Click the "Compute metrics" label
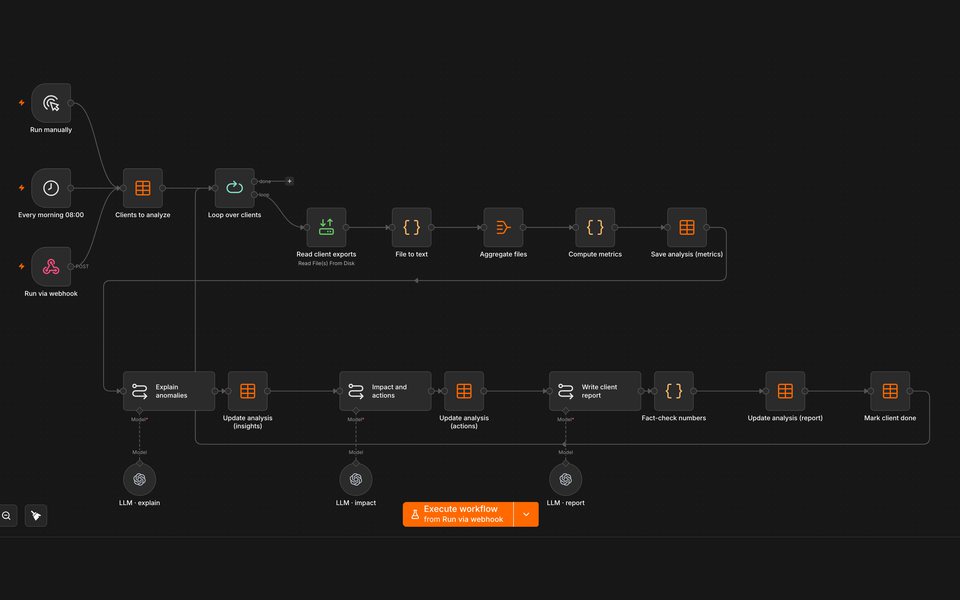960x600 pixels. coord(595,254)
